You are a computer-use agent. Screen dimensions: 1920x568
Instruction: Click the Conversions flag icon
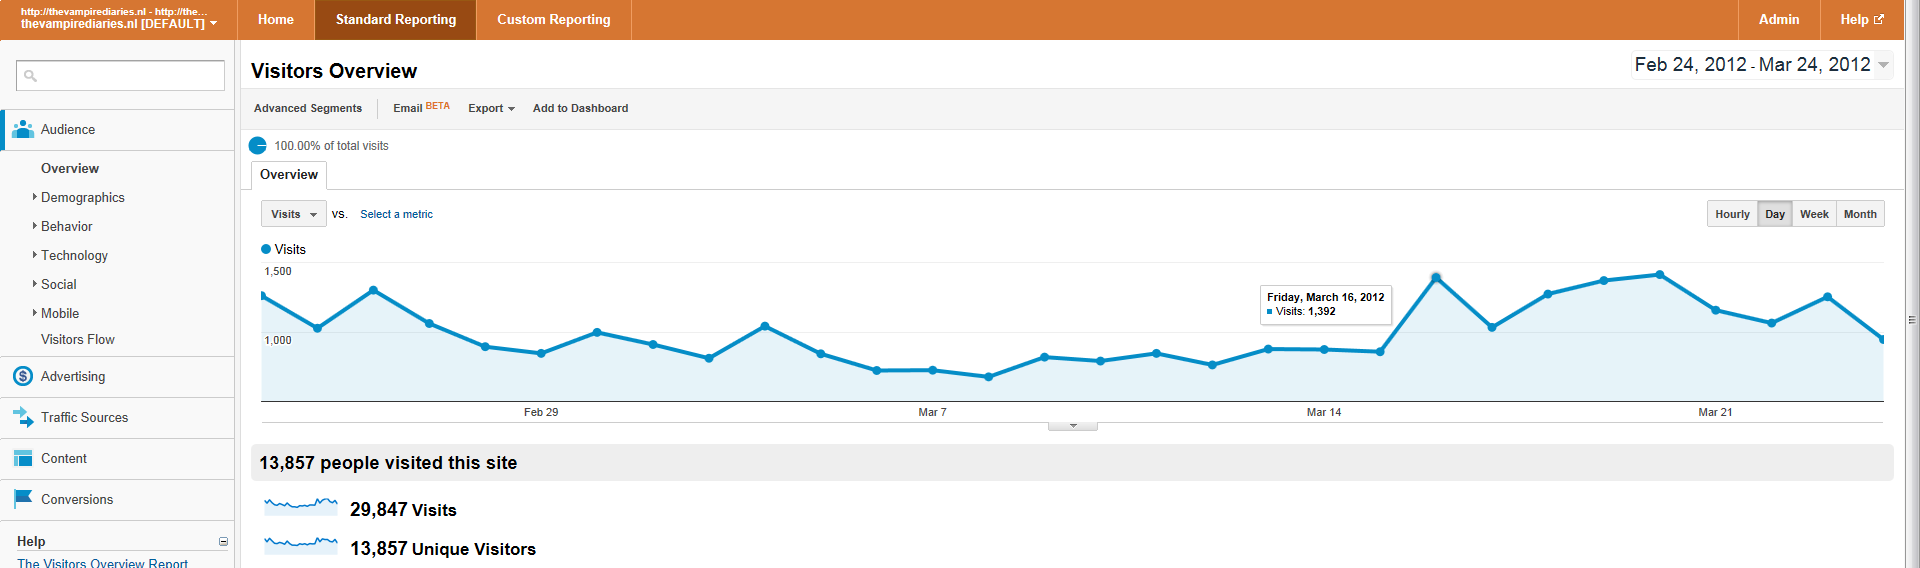23,499
